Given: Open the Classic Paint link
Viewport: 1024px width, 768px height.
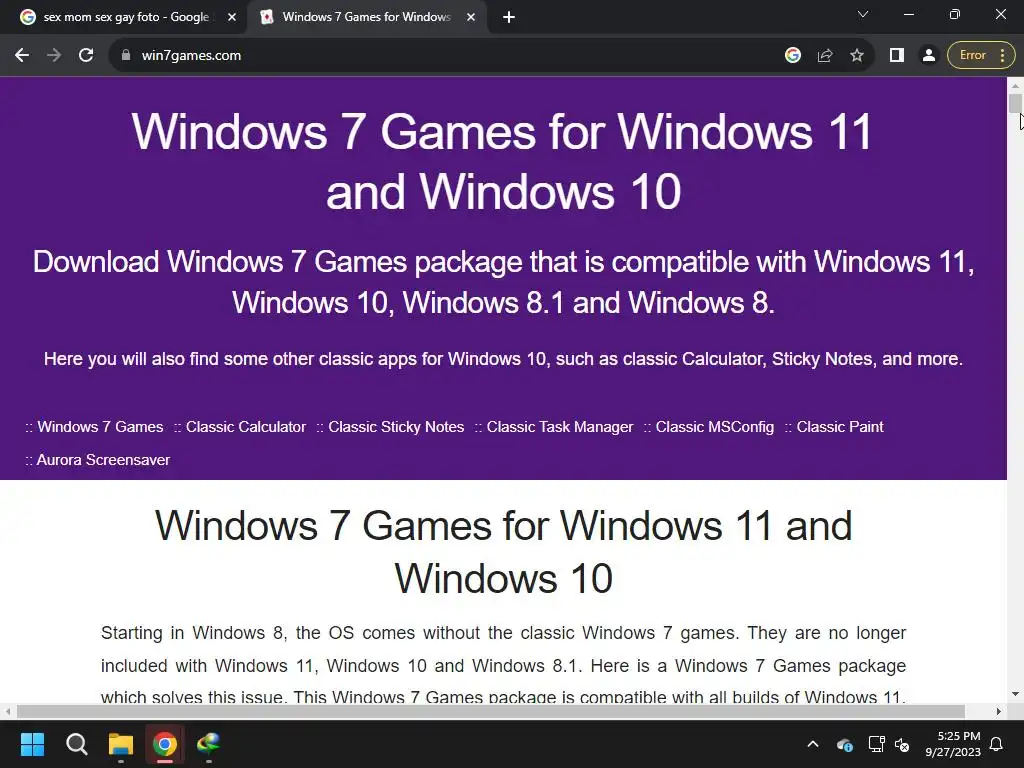Looking at the screenshot, I should pyautogui.click(x=840, y=427).
